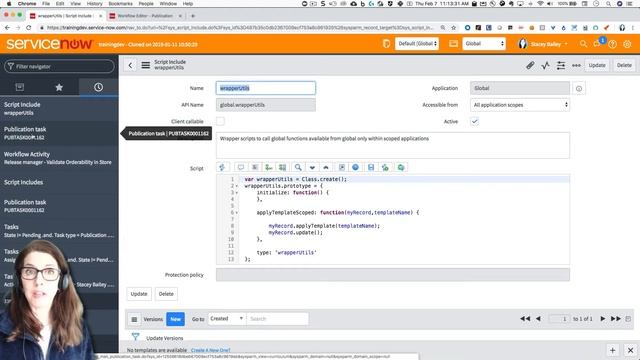Screen dimensions: 640x360
Task: Open the form context hamburger menu
Action: click(x=145, y=65)
